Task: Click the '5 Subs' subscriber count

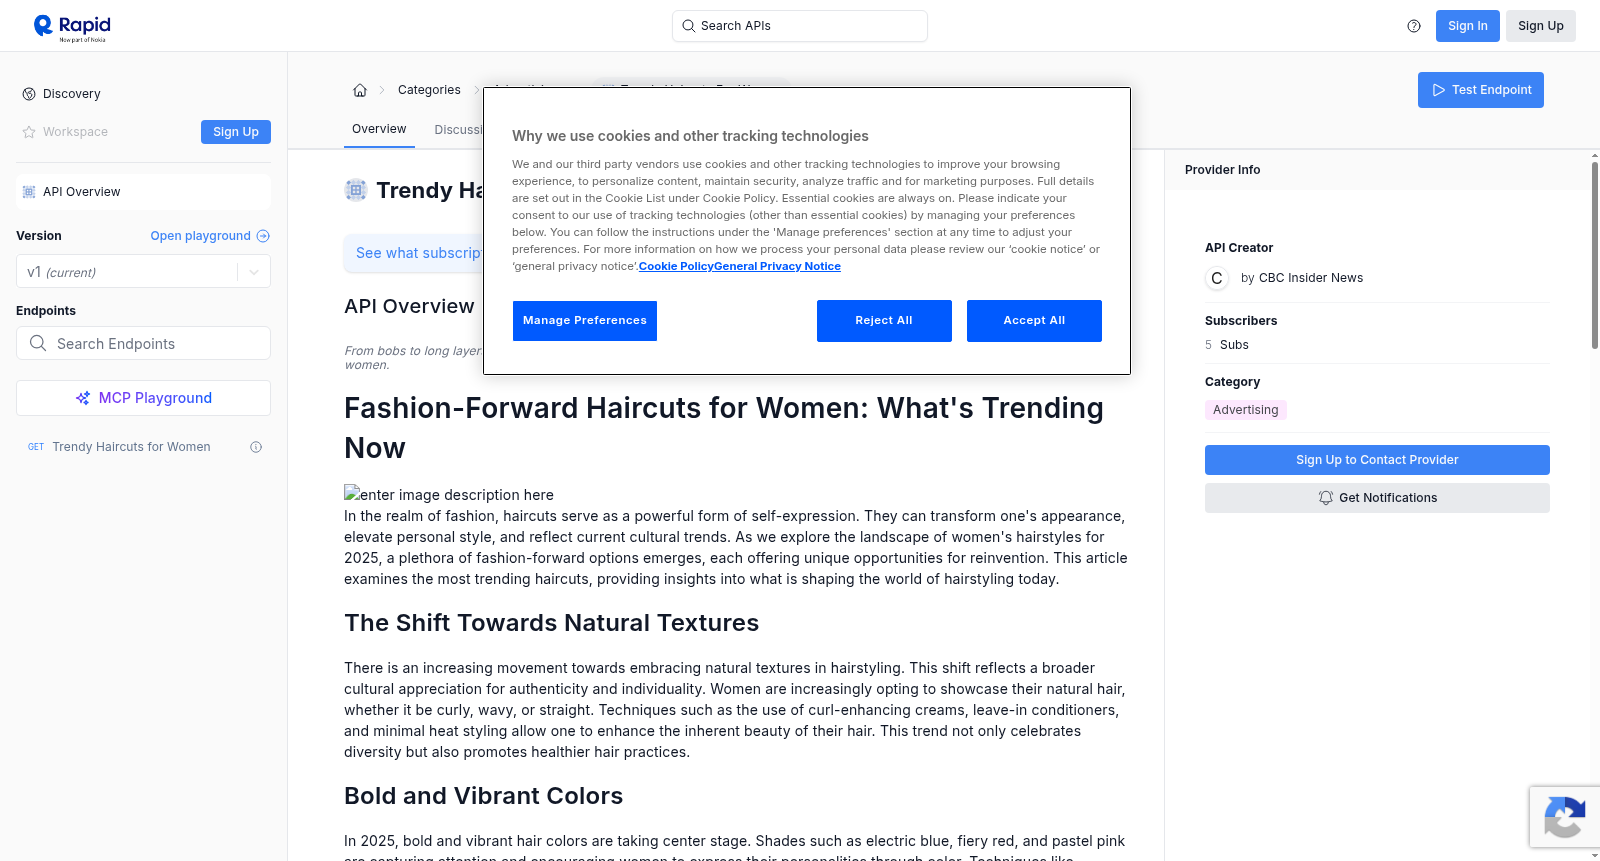Action: click(1227, 345)
